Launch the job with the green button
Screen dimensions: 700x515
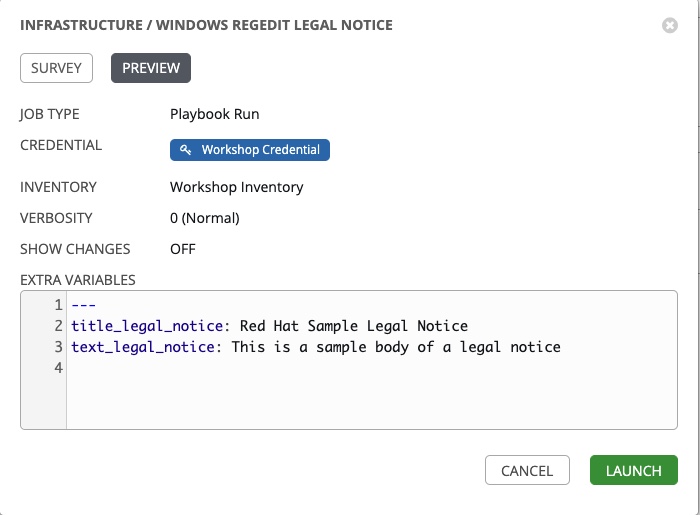click(634, 470)
